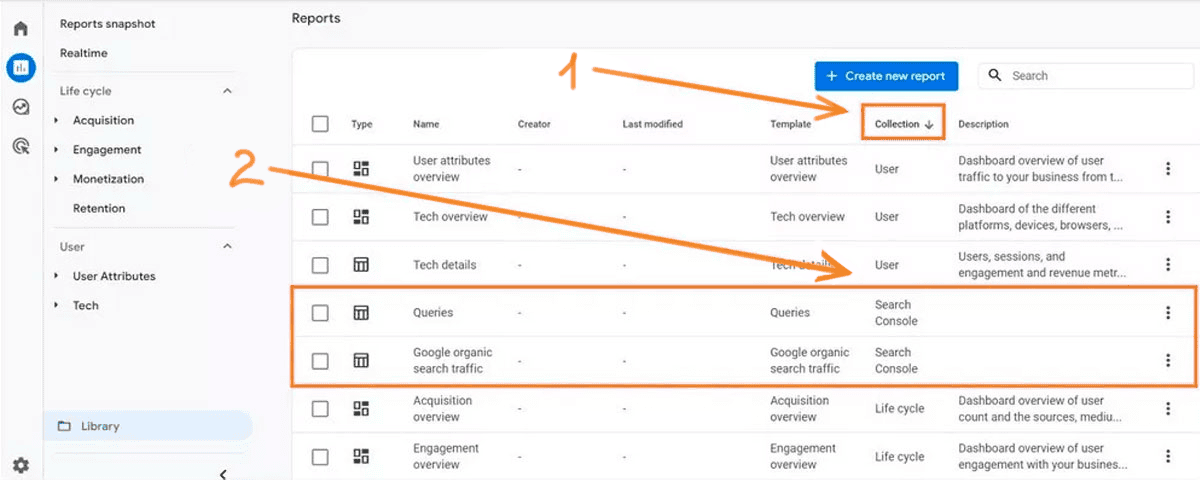Open more options for Tech overview row
Image resolution: width=1200 pixels, height=480 pixels.
(x=1167, y=217)
